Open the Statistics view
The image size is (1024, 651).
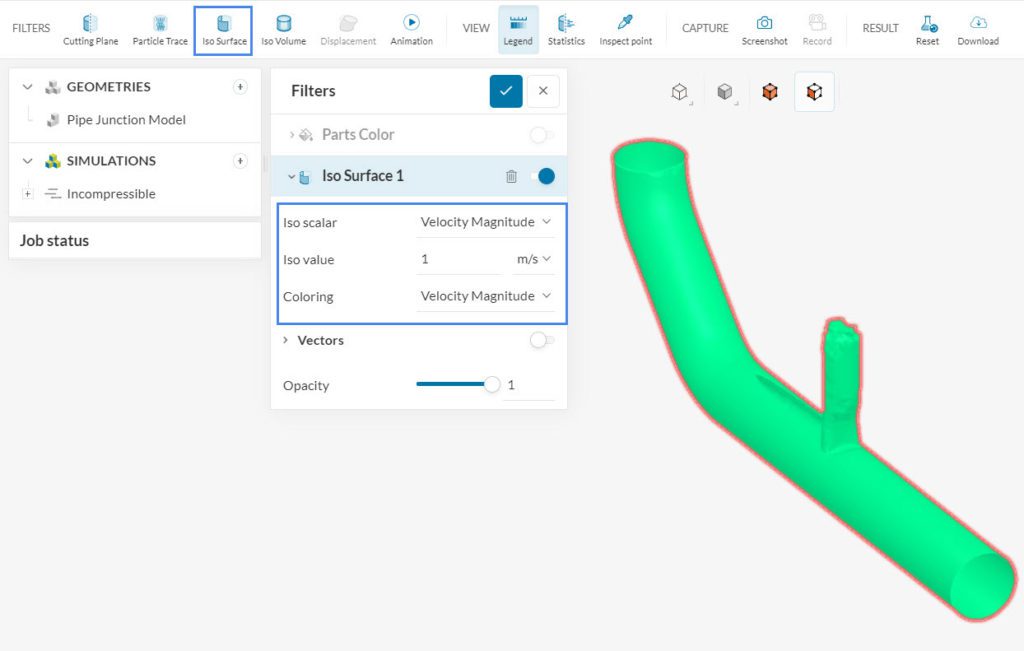click(x=566, y=29)
